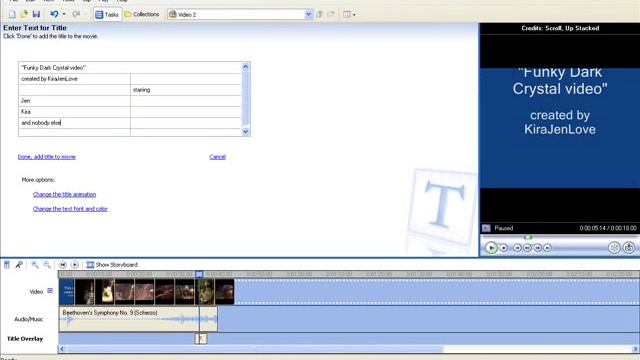Screen dimensions: 640x360
Task: Select the blue title clip on the Video track
Action: 67,292
